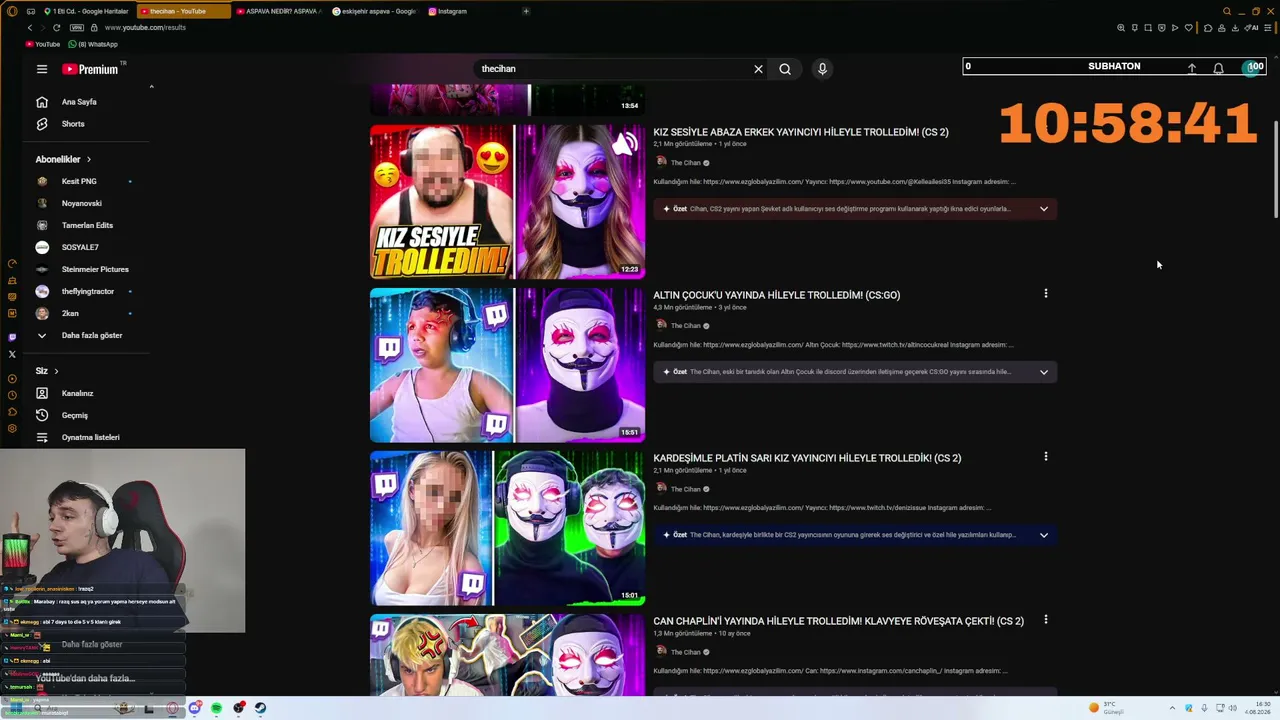Open browser zoom magnifier icon
Image resolution: width=1280 pixels, height=720 pixels.
pos(1121,28)
